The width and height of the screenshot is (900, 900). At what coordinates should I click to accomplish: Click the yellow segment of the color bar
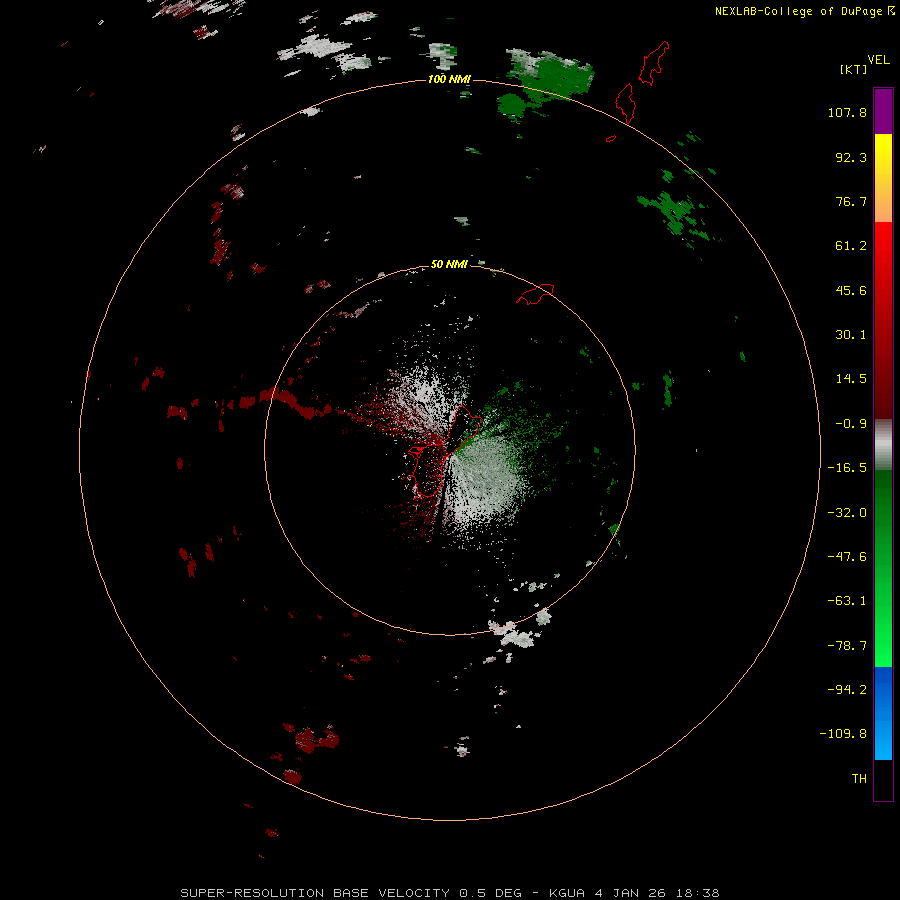tap(883, 155)
